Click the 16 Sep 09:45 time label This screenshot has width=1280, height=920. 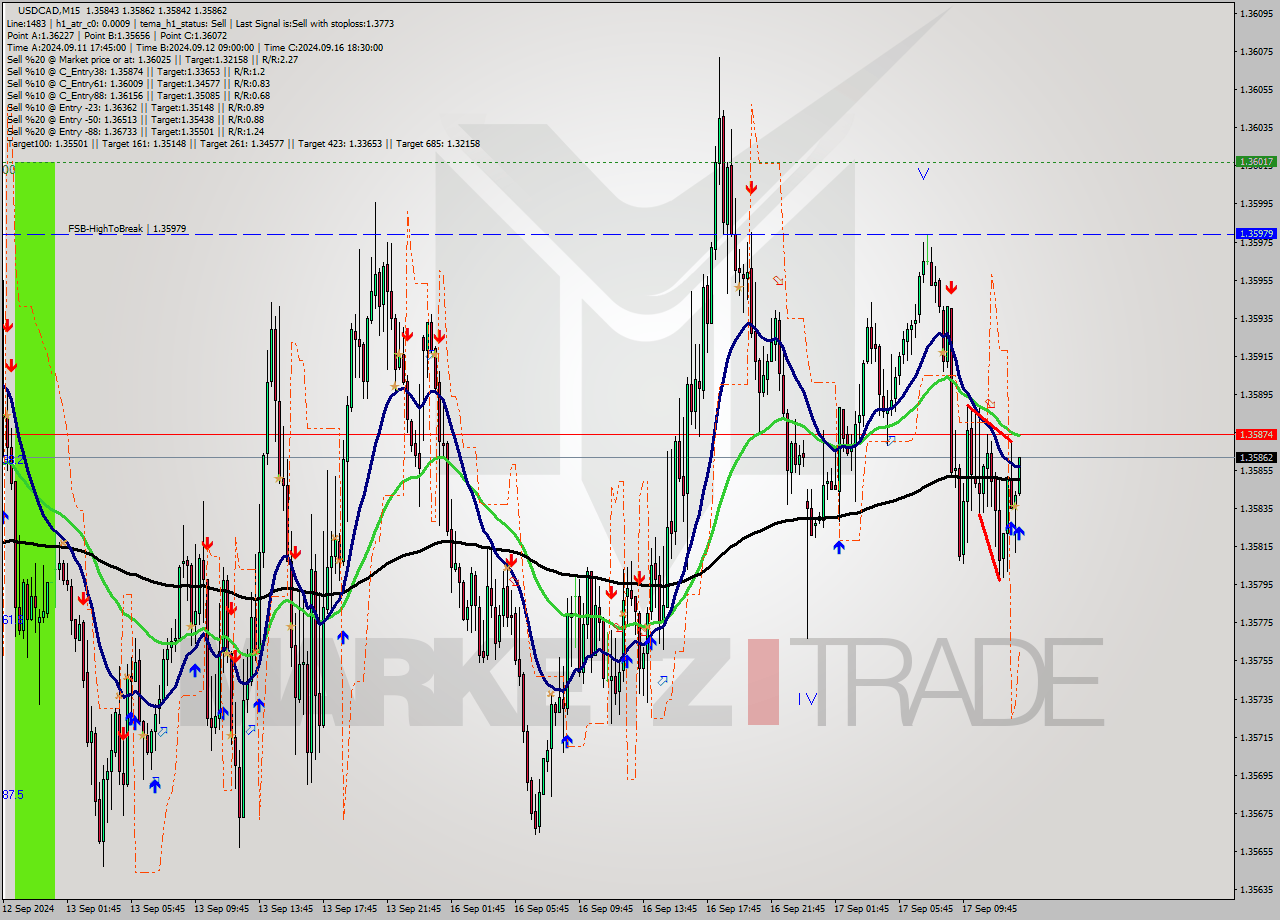coord(605,909)
